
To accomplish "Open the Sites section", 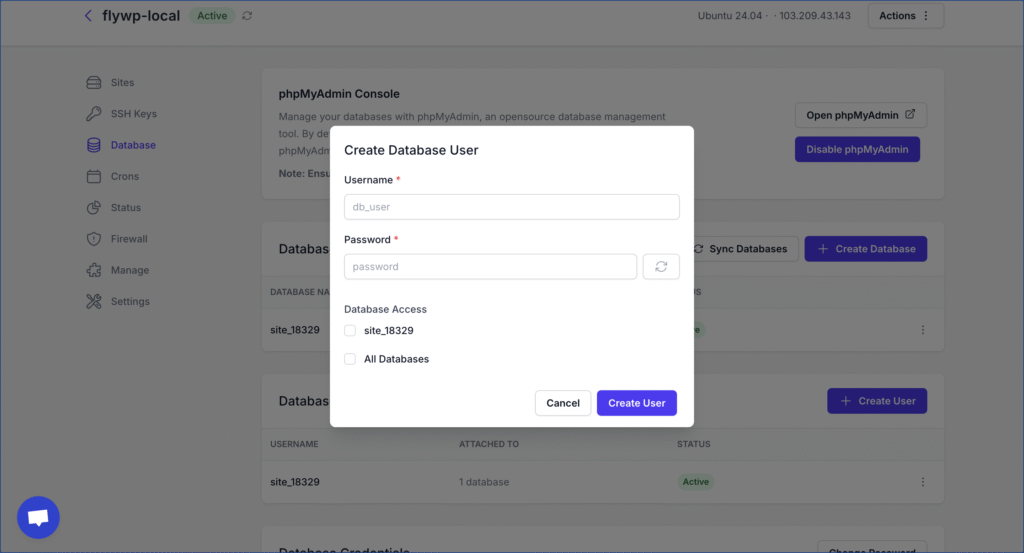I will (122, 82).
